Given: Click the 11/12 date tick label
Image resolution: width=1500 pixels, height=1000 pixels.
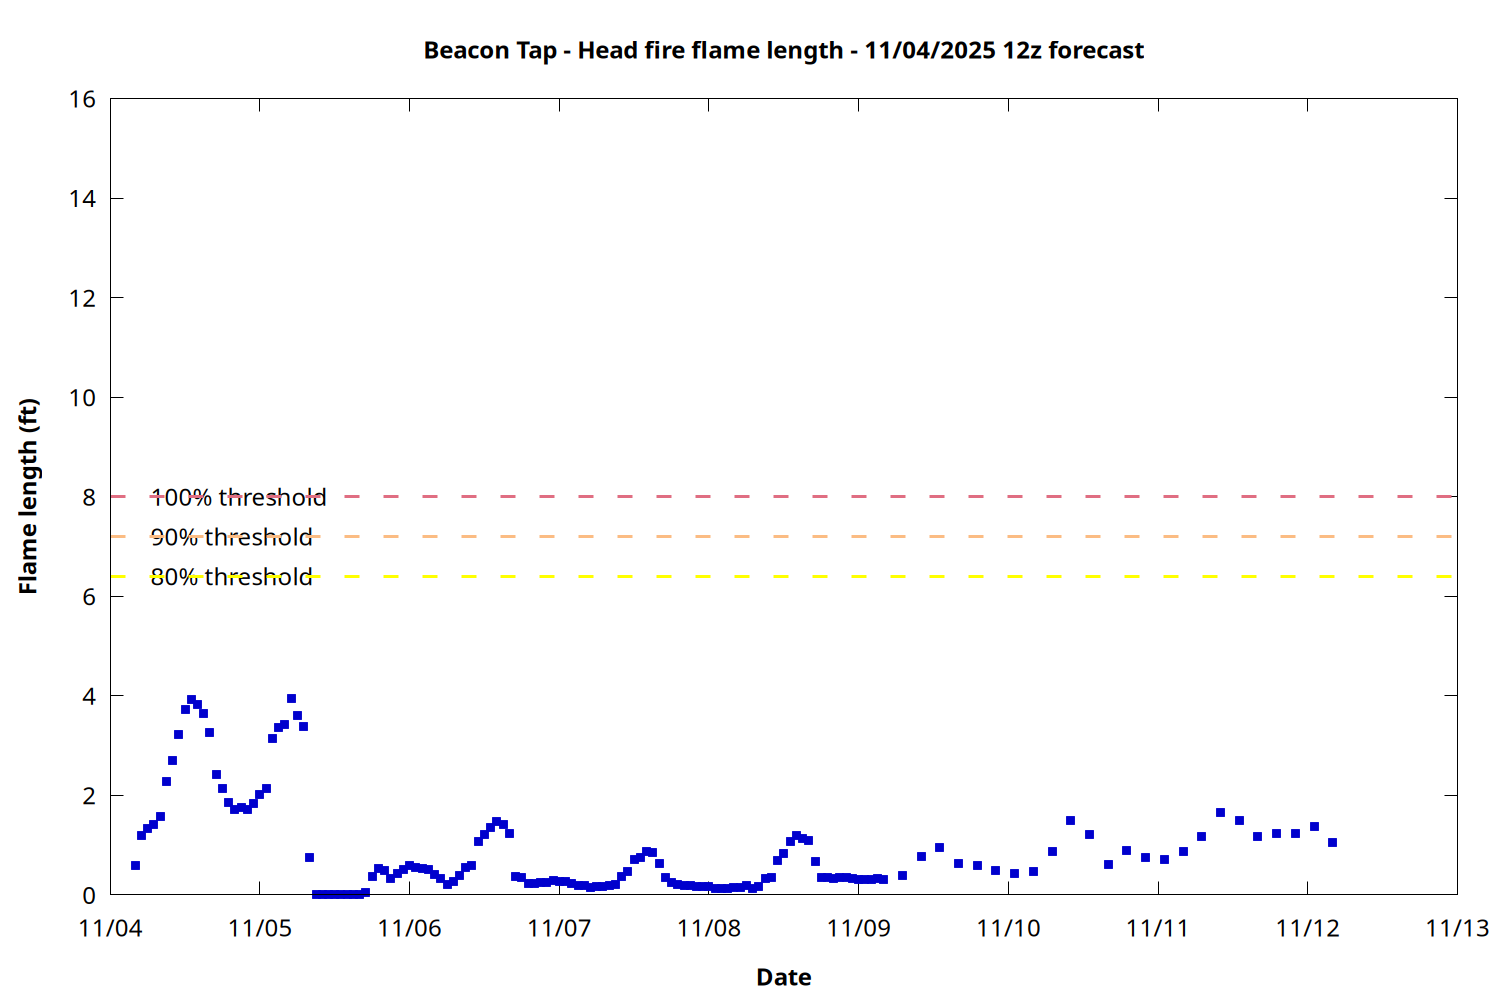Looking at the screenshot, I should [1307, 928].
